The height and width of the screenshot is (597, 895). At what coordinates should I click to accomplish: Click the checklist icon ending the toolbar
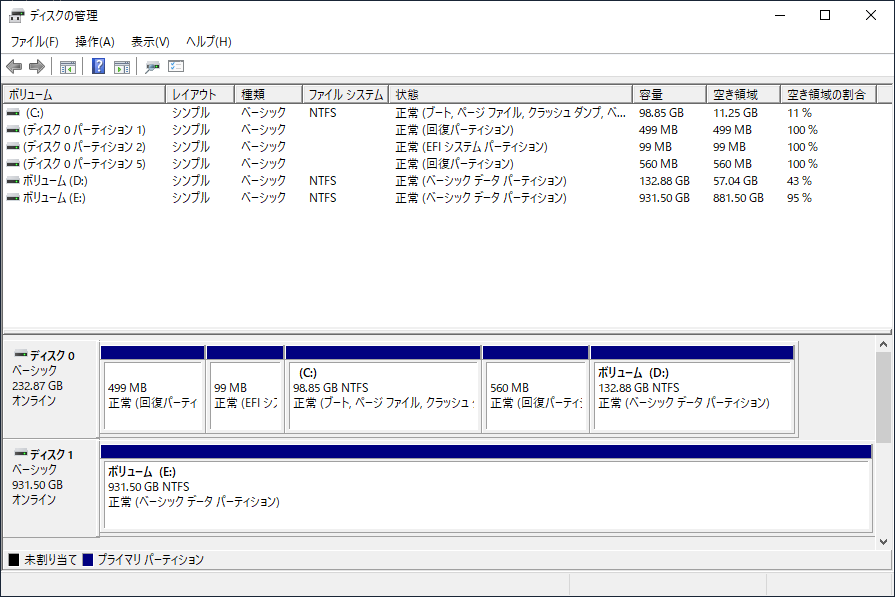(x=176, y=67)
